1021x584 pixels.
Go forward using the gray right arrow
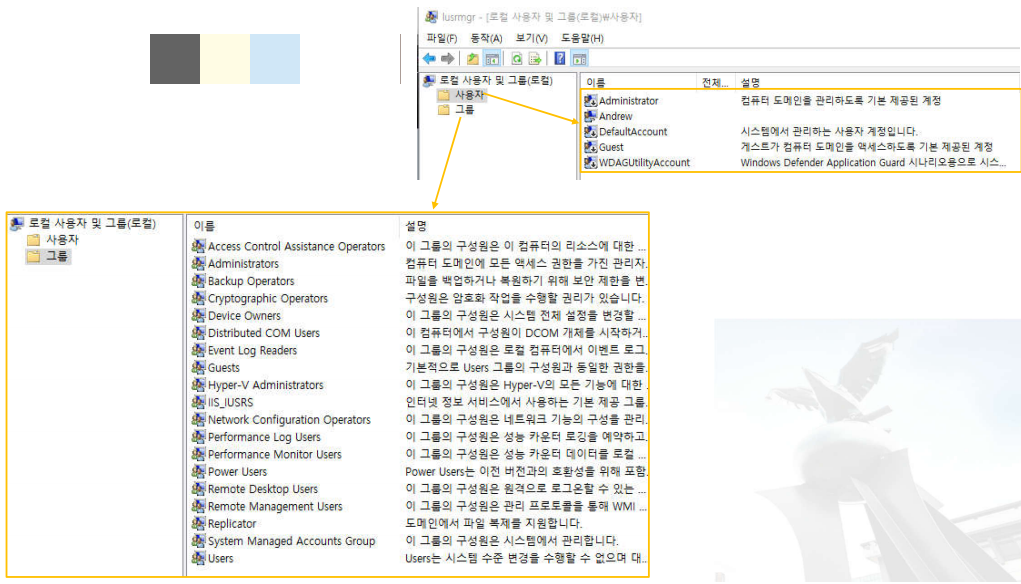point(447,59)
